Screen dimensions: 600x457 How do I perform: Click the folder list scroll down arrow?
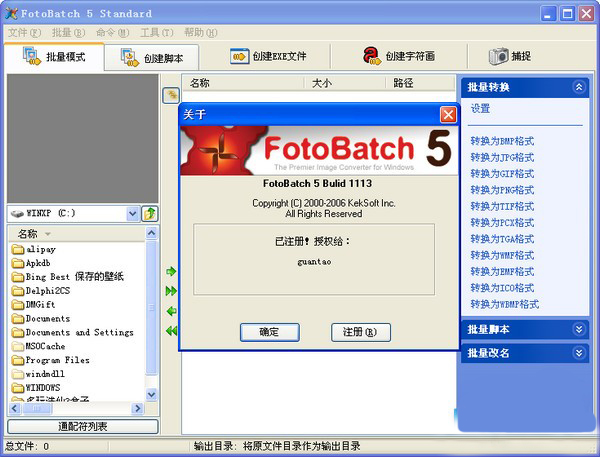pos(152,394)
